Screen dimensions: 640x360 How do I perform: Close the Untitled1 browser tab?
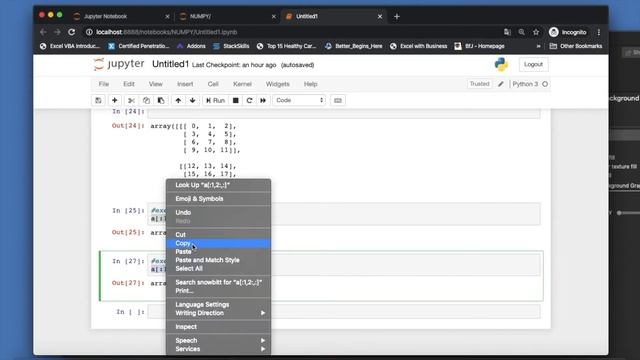coord(380,16)
